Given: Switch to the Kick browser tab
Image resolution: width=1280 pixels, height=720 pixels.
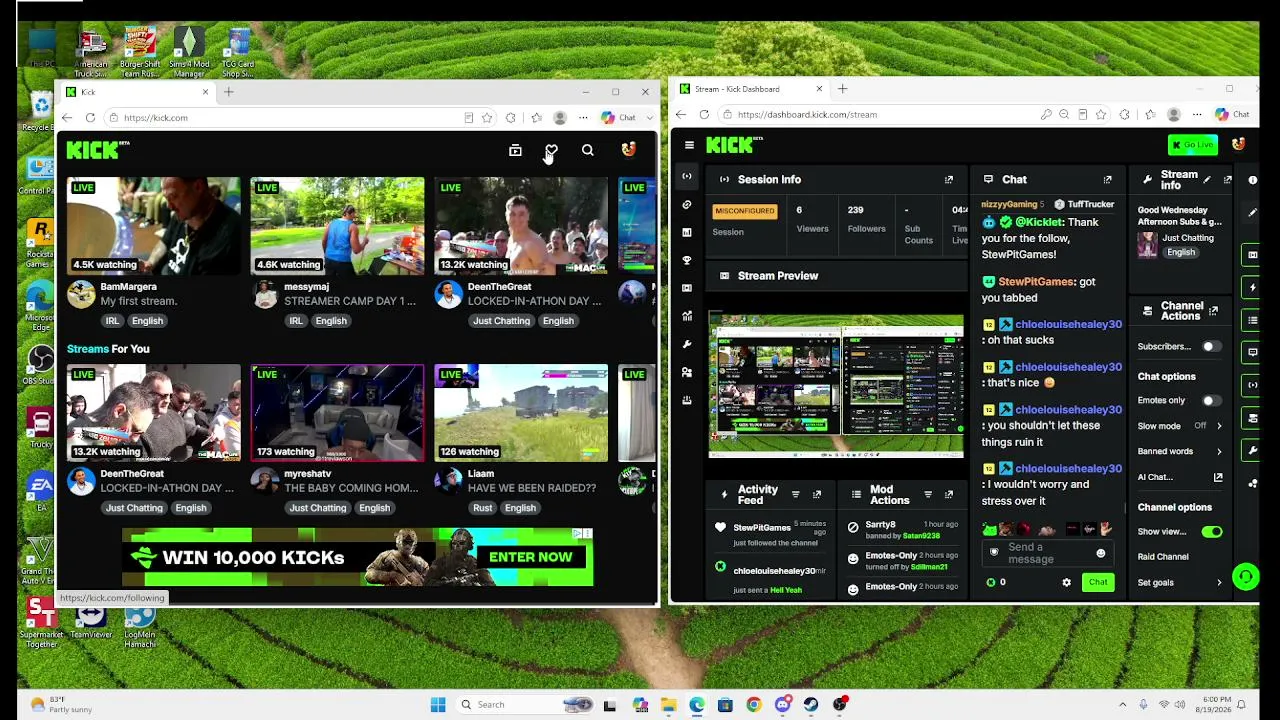Looking at the screenshot, I should click(x=137, y=92).
